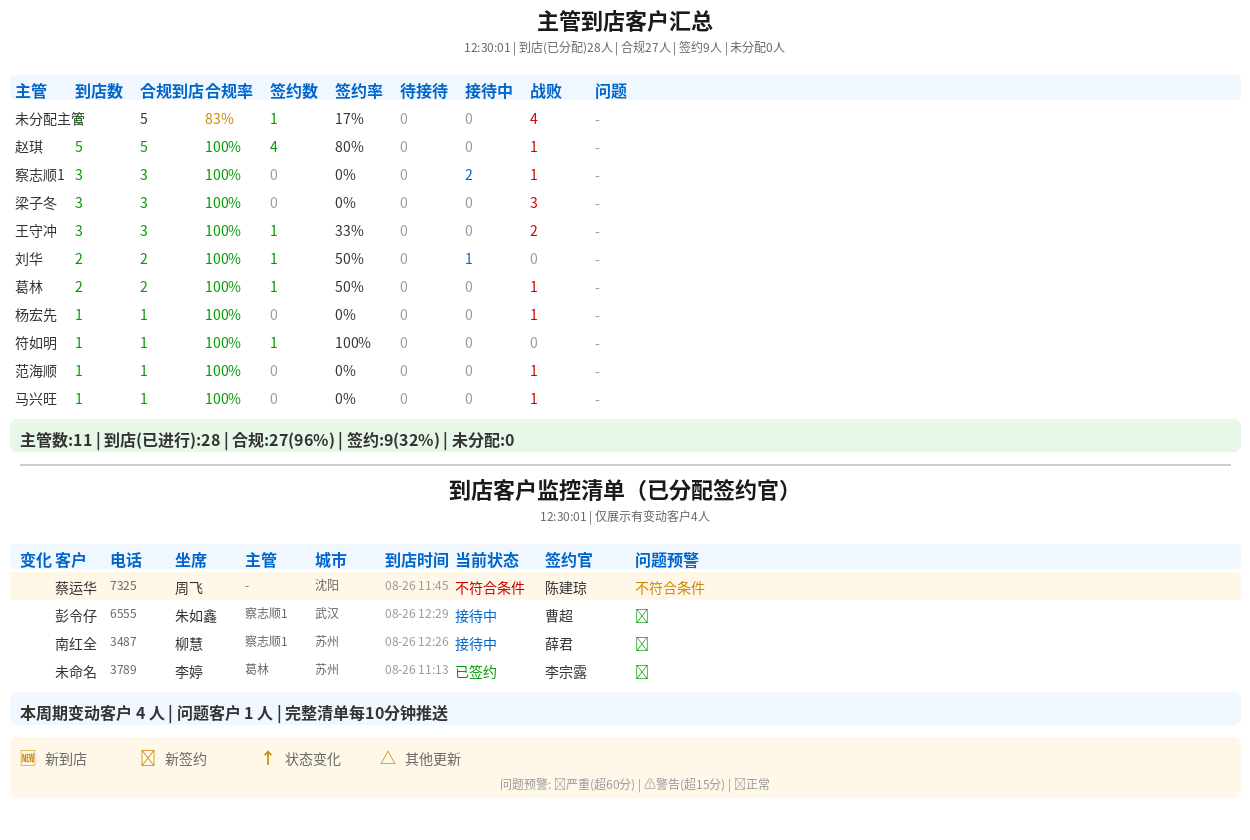Screen dimensions: 1250x840
Task: Select customer 未命名
Action: [76, 672]
